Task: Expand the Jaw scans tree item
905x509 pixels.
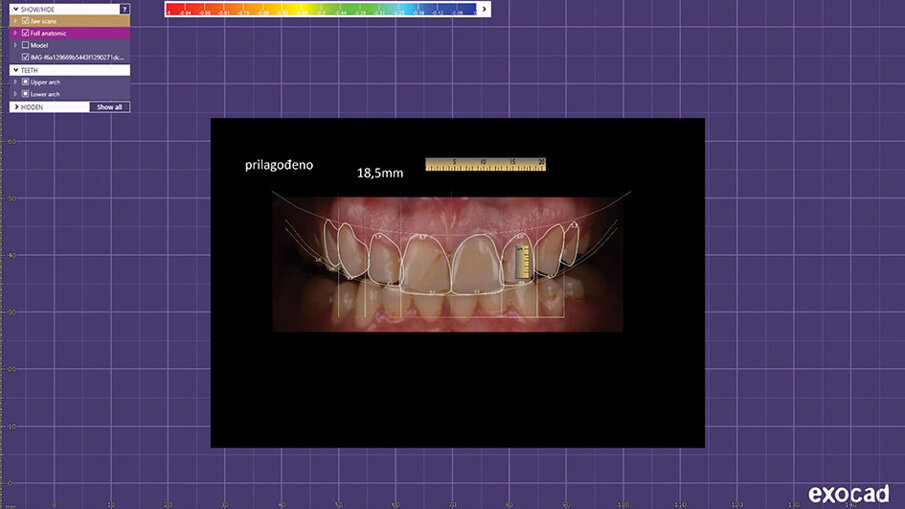Action: tap(15, 20)
